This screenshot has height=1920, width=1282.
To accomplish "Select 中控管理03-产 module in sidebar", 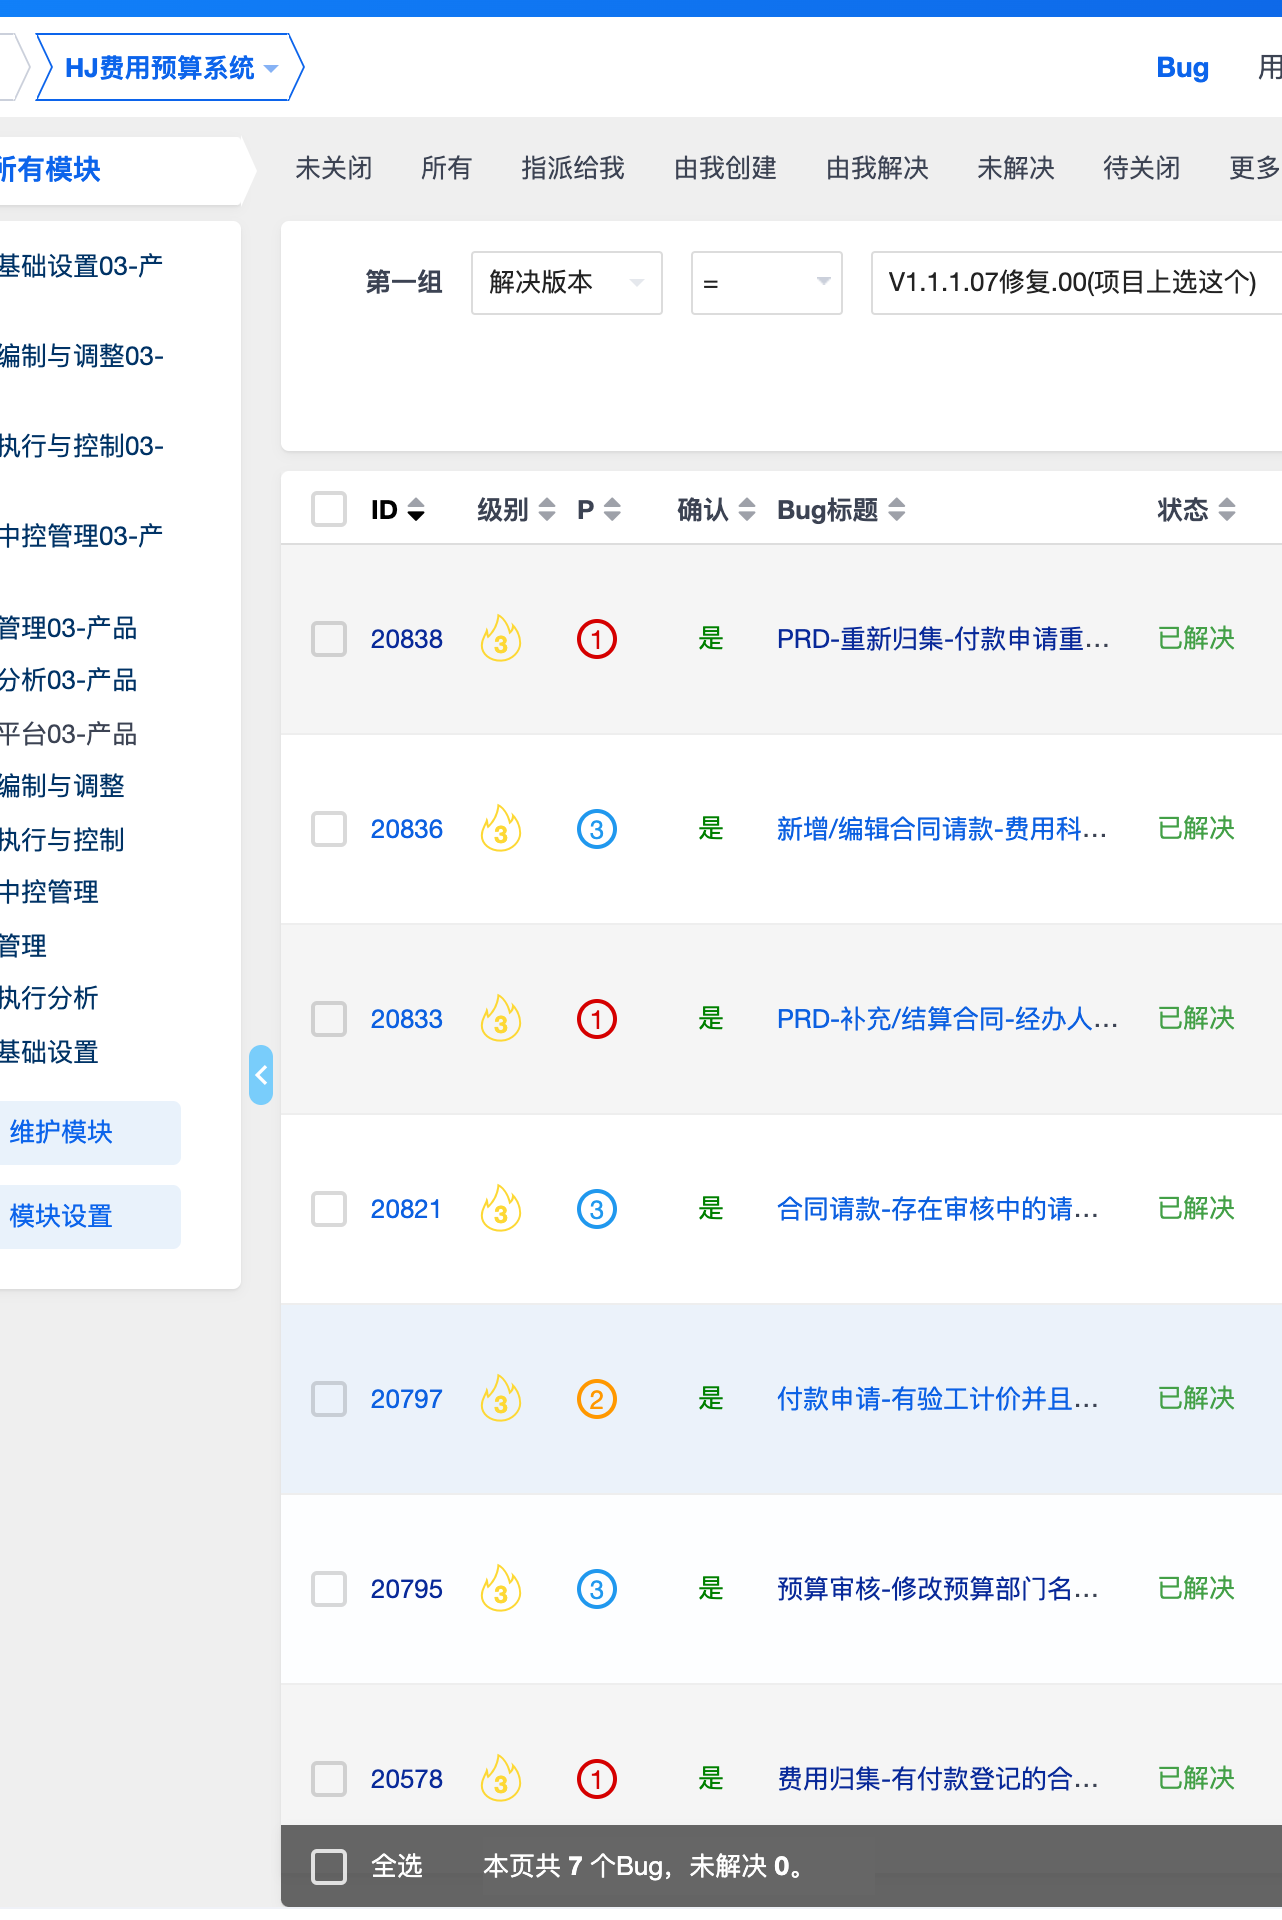I will pyautogui.click(x=81, y=536).
